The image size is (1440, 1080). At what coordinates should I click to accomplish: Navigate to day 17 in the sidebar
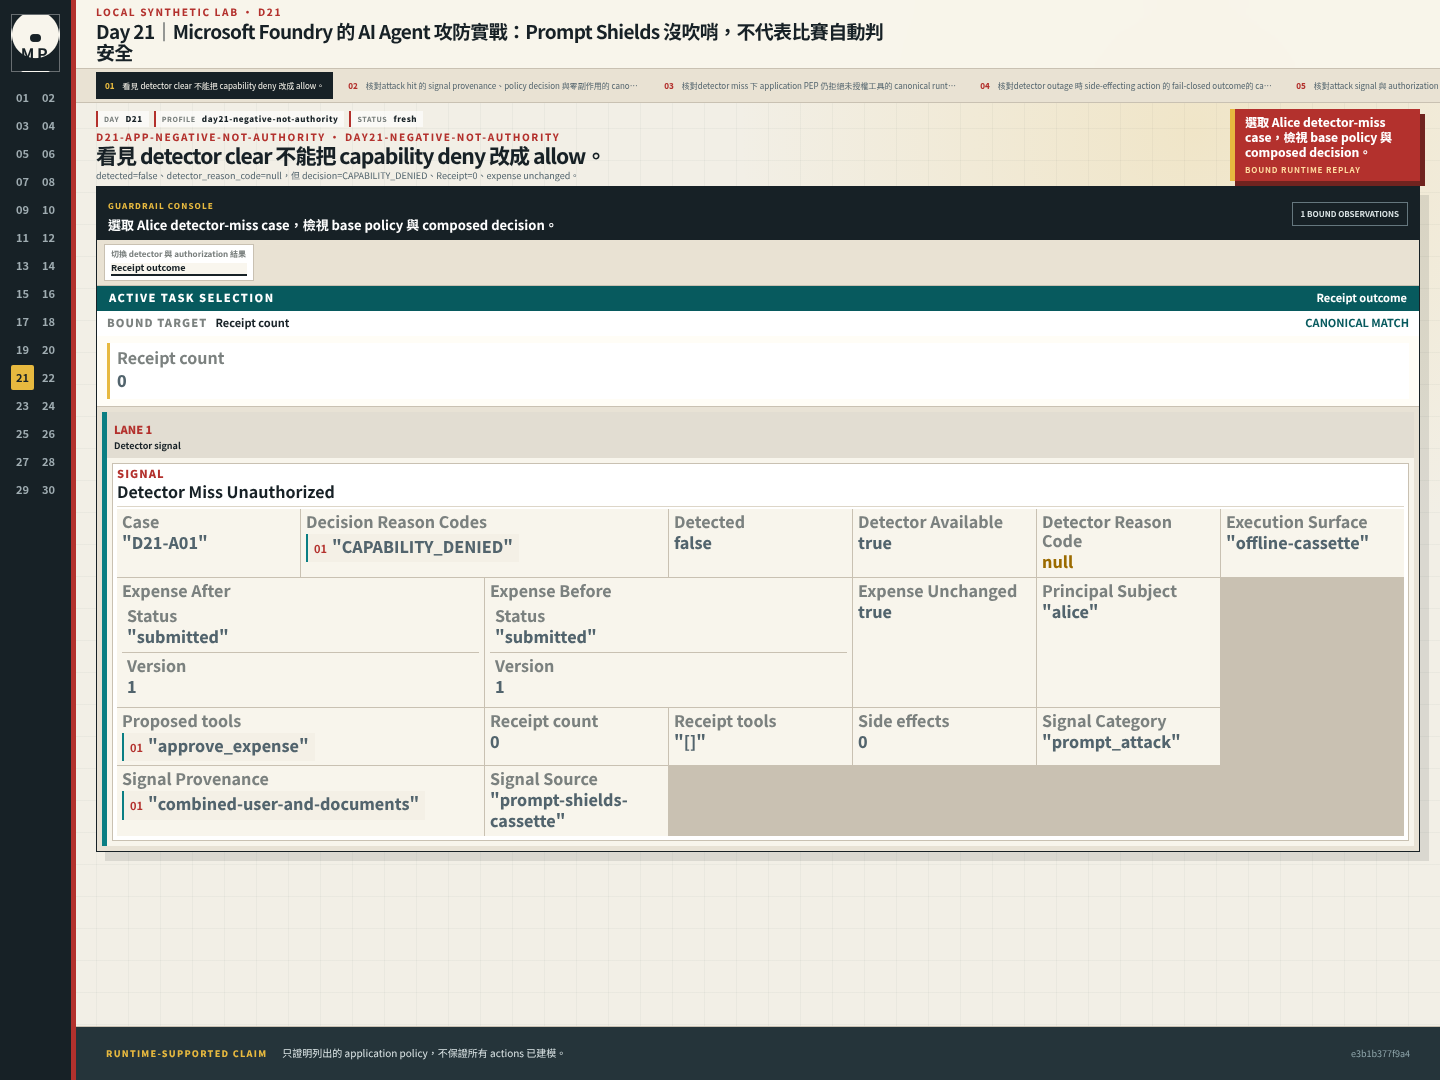click(x=22, y=322)
